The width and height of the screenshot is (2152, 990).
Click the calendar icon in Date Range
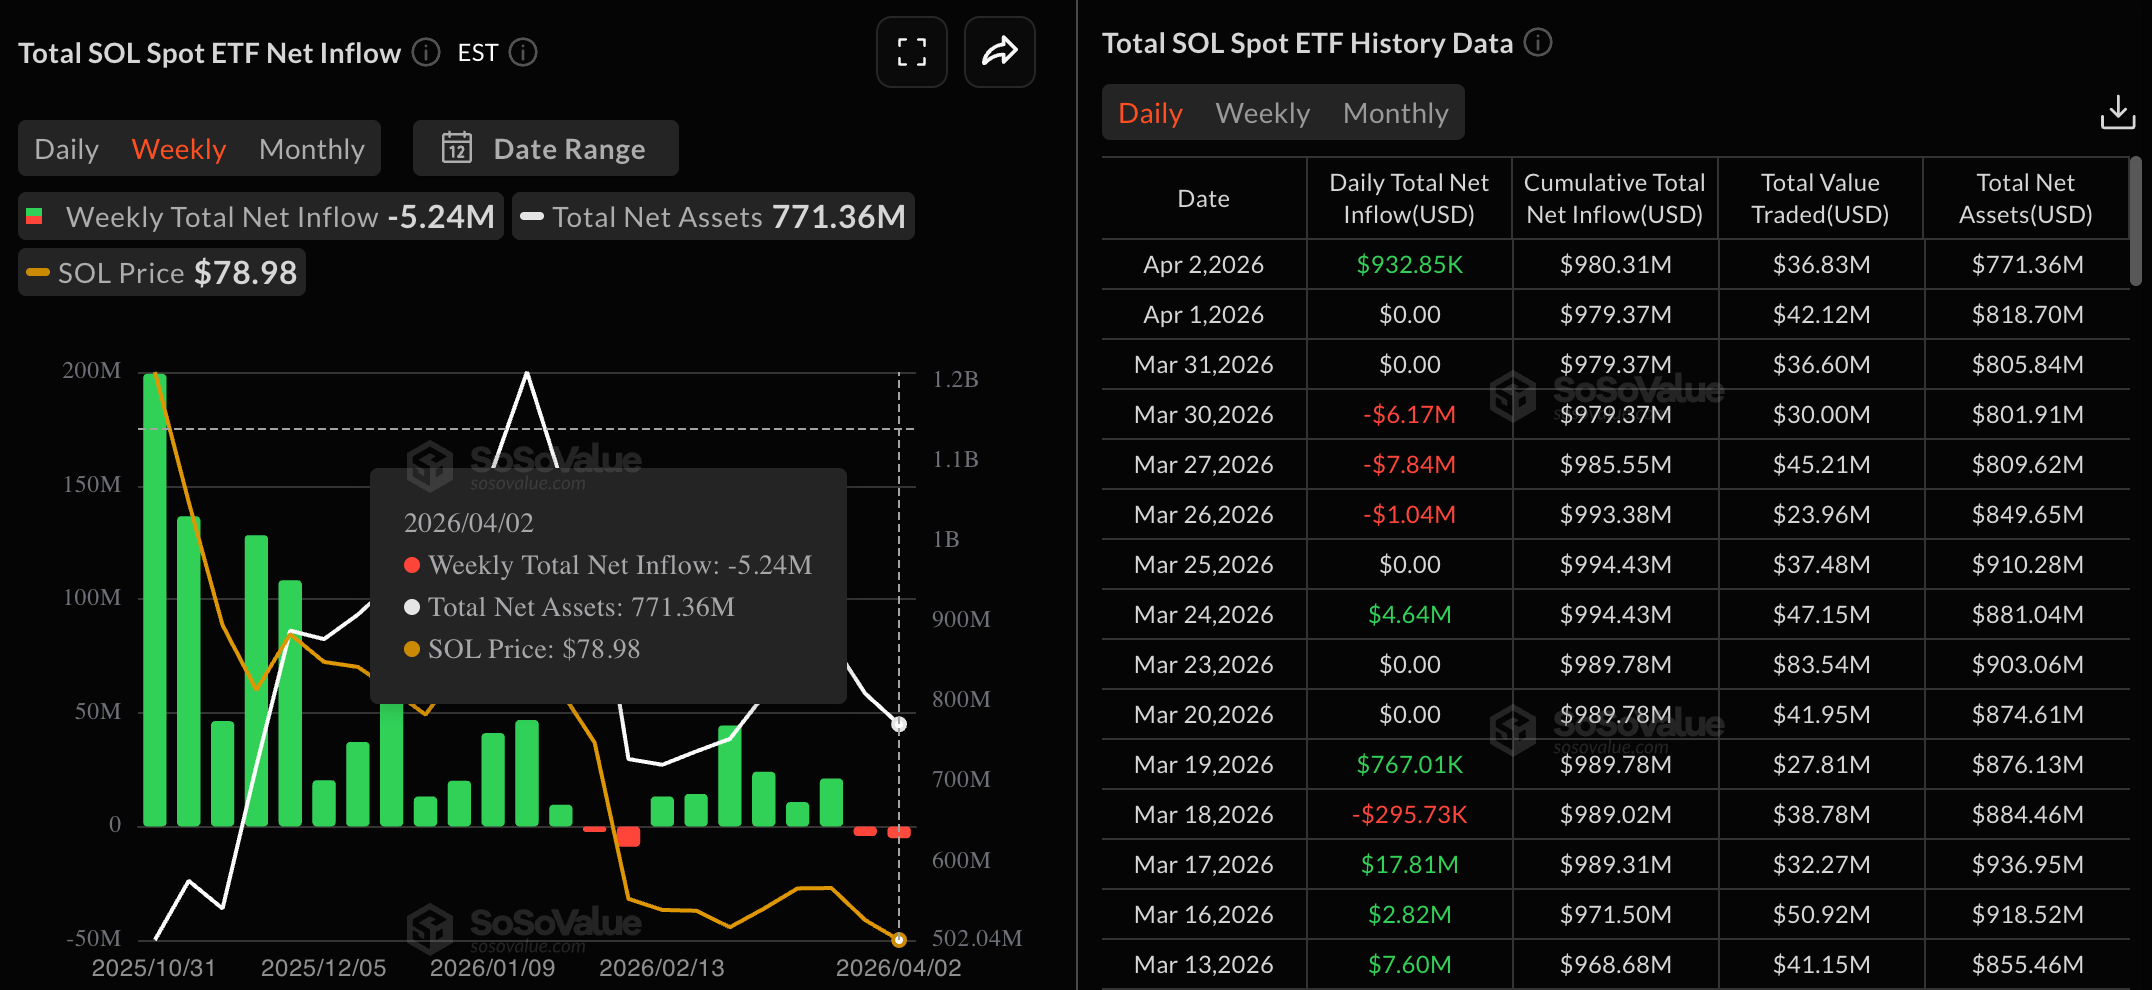pyautogui.click(x=457, y=148)
